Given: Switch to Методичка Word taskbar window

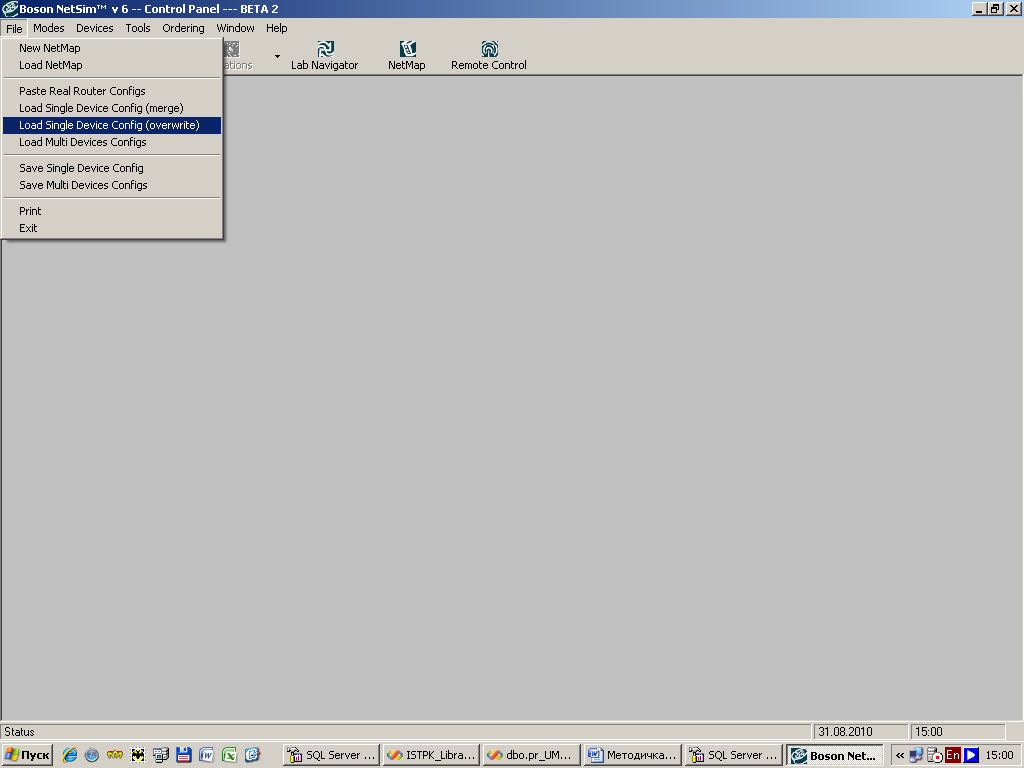Looking at the screenshot, I should pyautogui.click(x=633, y=755).
